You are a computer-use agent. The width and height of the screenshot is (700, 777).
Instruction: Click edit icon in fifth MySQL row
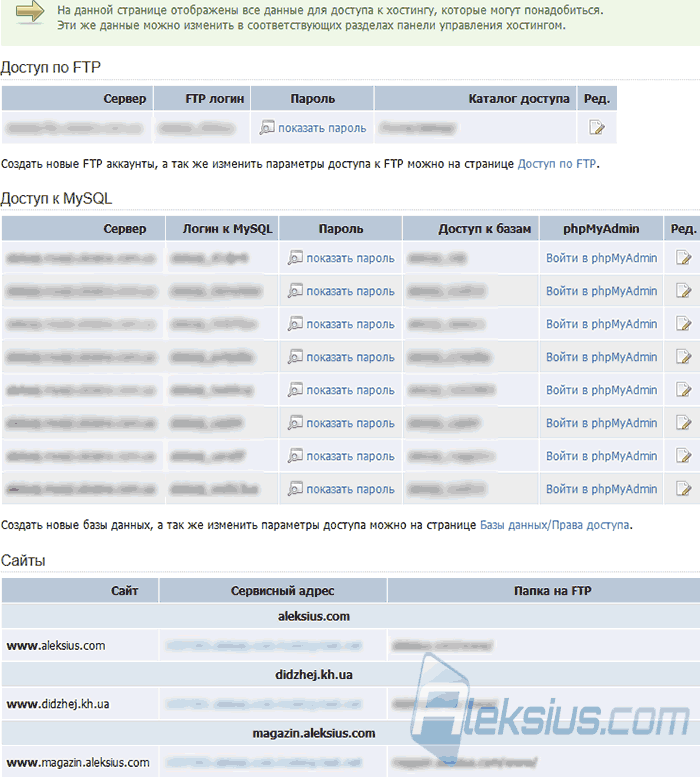684,389
